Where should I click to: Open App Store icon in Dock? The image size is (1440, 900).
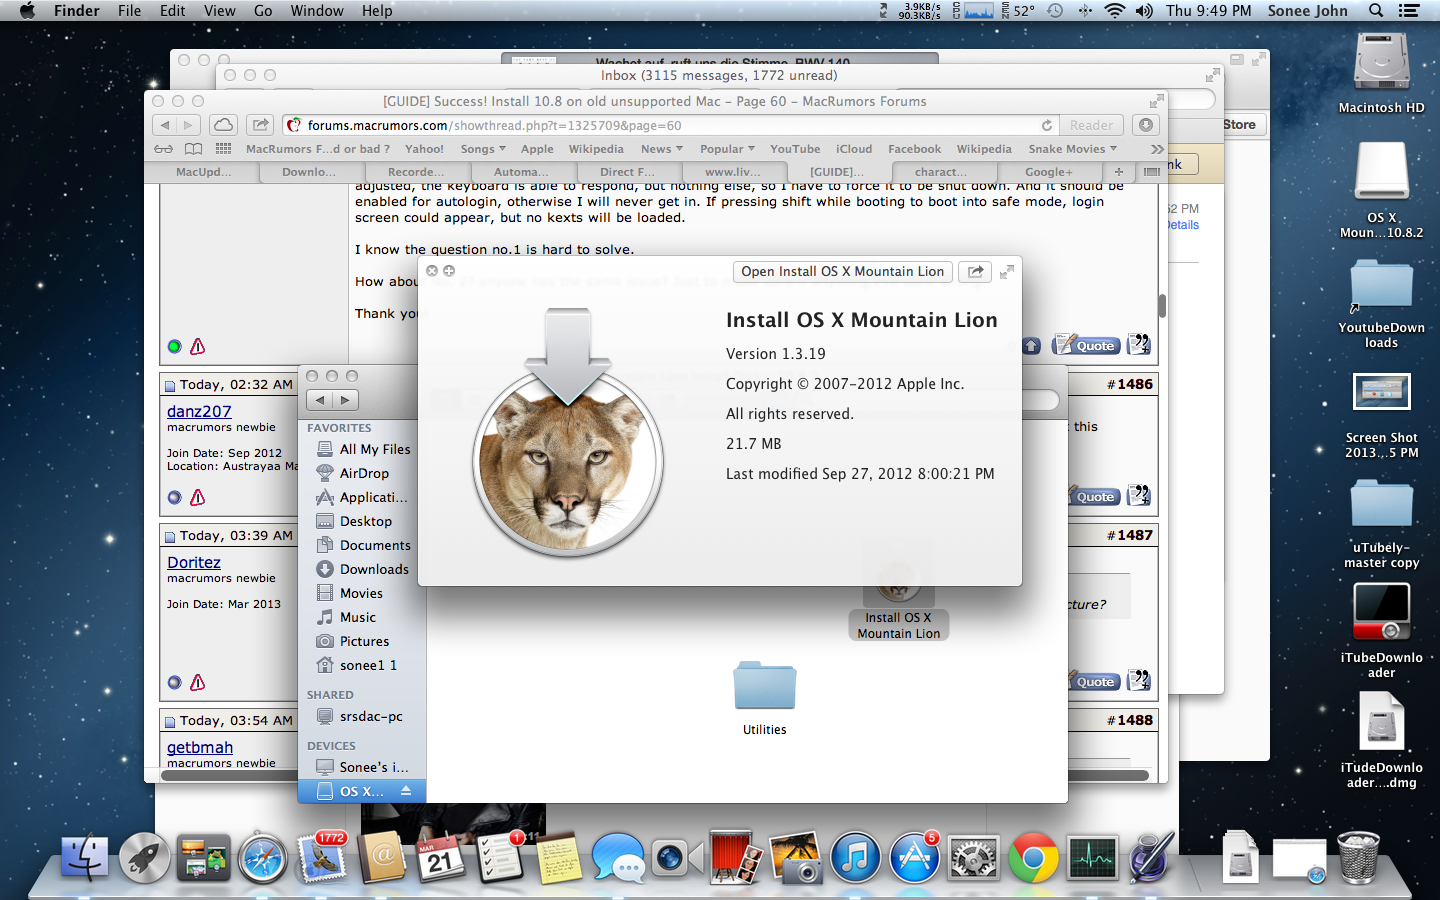[x=915, y=858]
